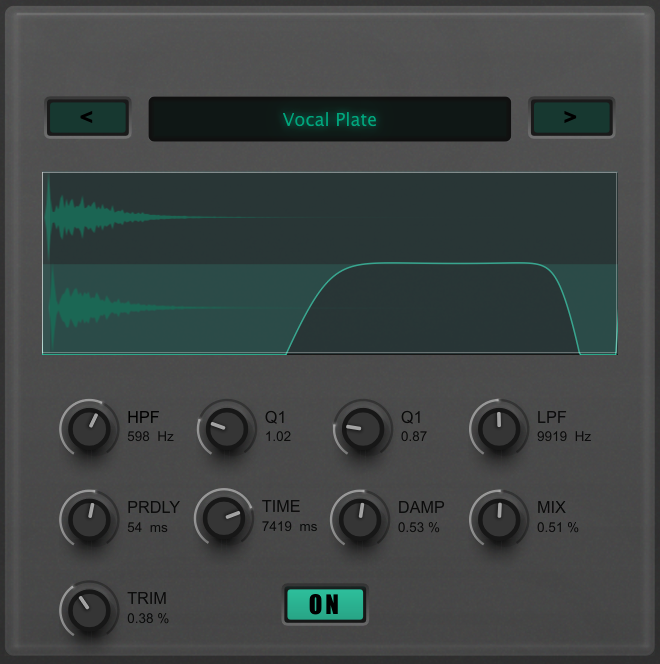Select the DAMP knob
660x664 pixels.
(360, 518)
